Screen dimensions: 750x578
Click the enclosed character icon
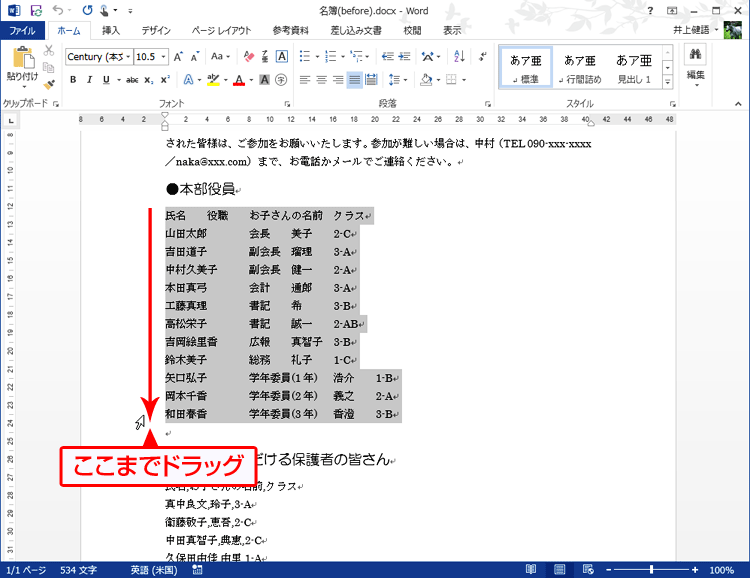tap(281, 80)
